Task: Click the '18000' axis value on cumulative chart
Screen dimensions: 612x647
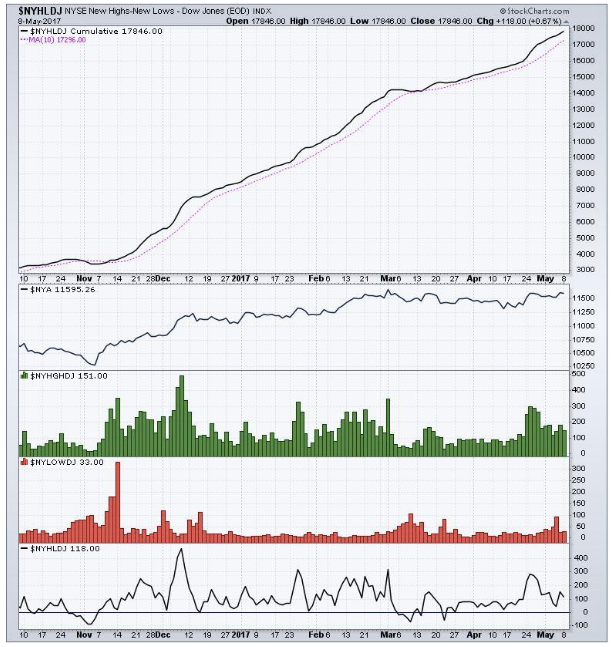Action: 583,28
